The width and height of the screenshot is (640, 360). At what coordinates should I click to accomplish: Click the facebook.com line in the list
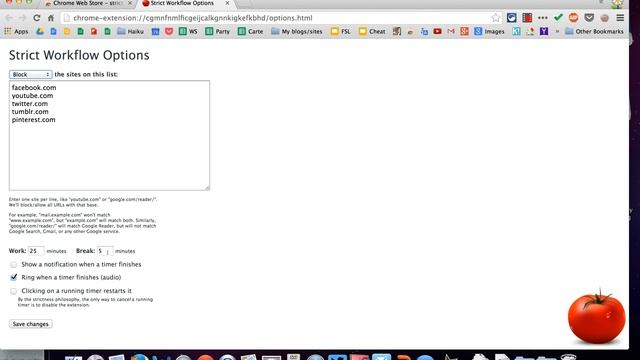[x=34, y=88]
